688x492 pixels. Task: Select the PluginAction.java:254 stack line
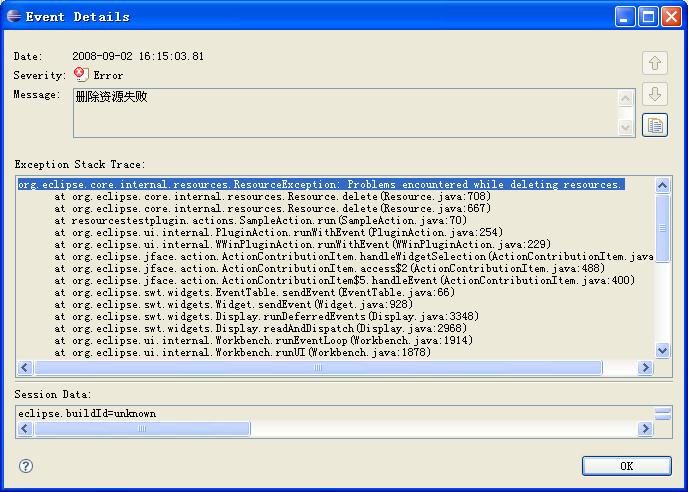point(279,232)
